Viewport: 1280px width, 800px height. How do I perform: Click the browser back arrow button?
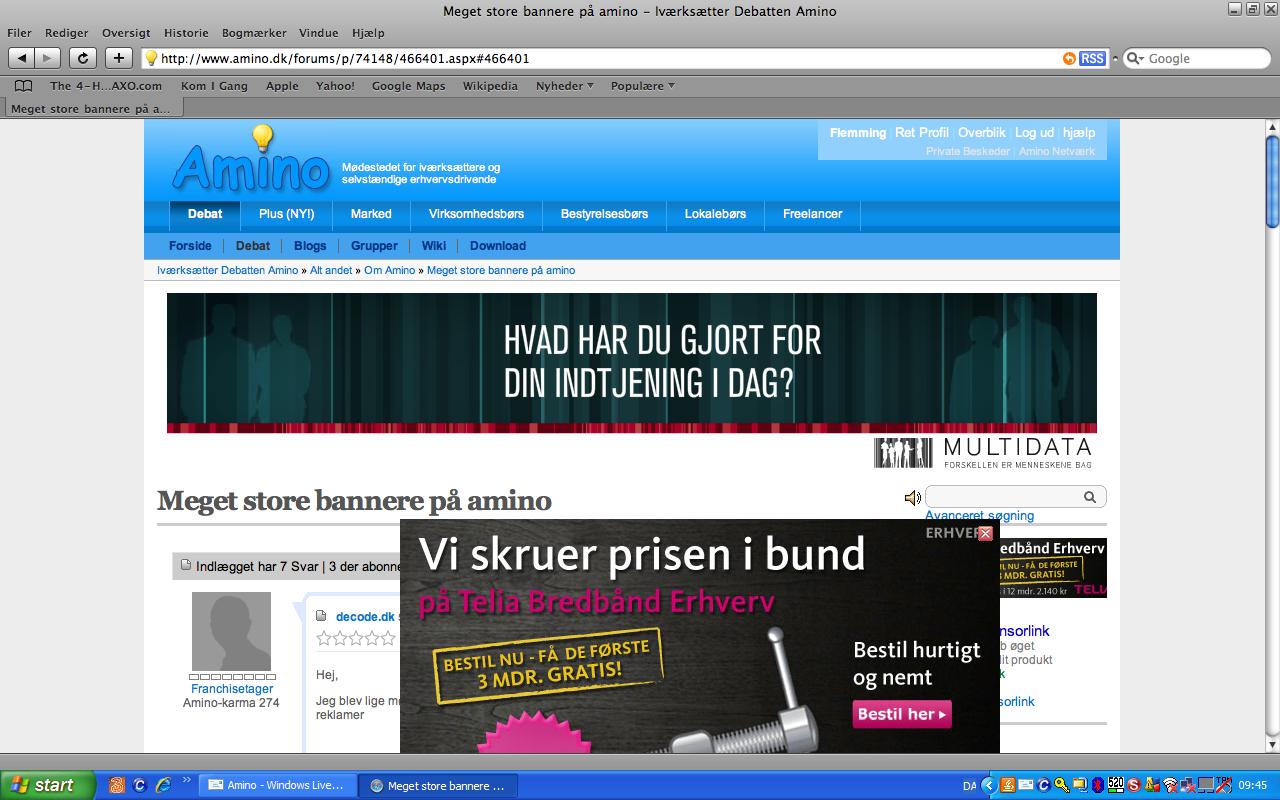(x=22, y=58)
